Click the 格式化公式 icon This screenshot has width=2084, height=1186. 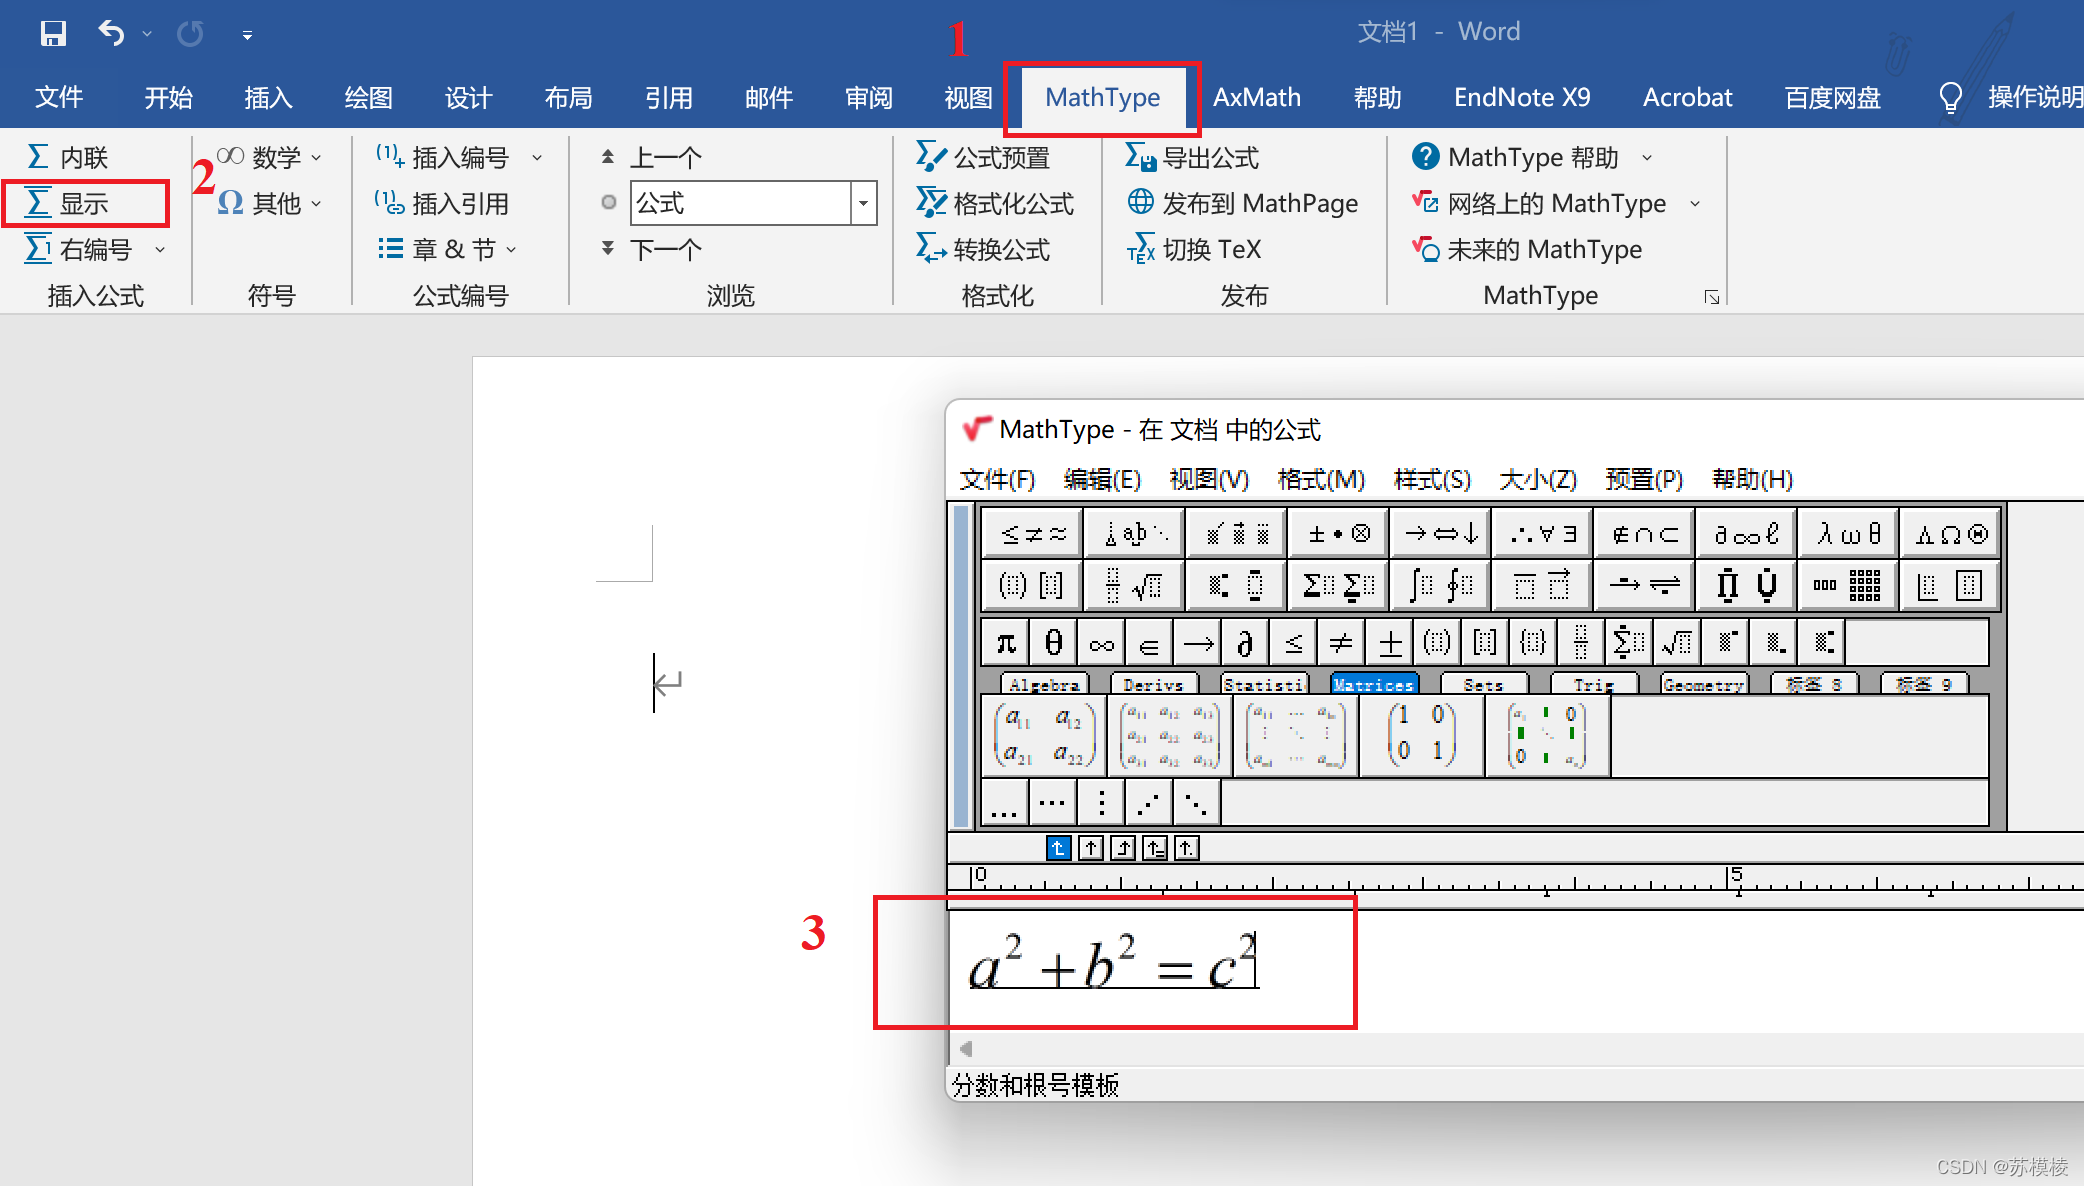point(931,202)
